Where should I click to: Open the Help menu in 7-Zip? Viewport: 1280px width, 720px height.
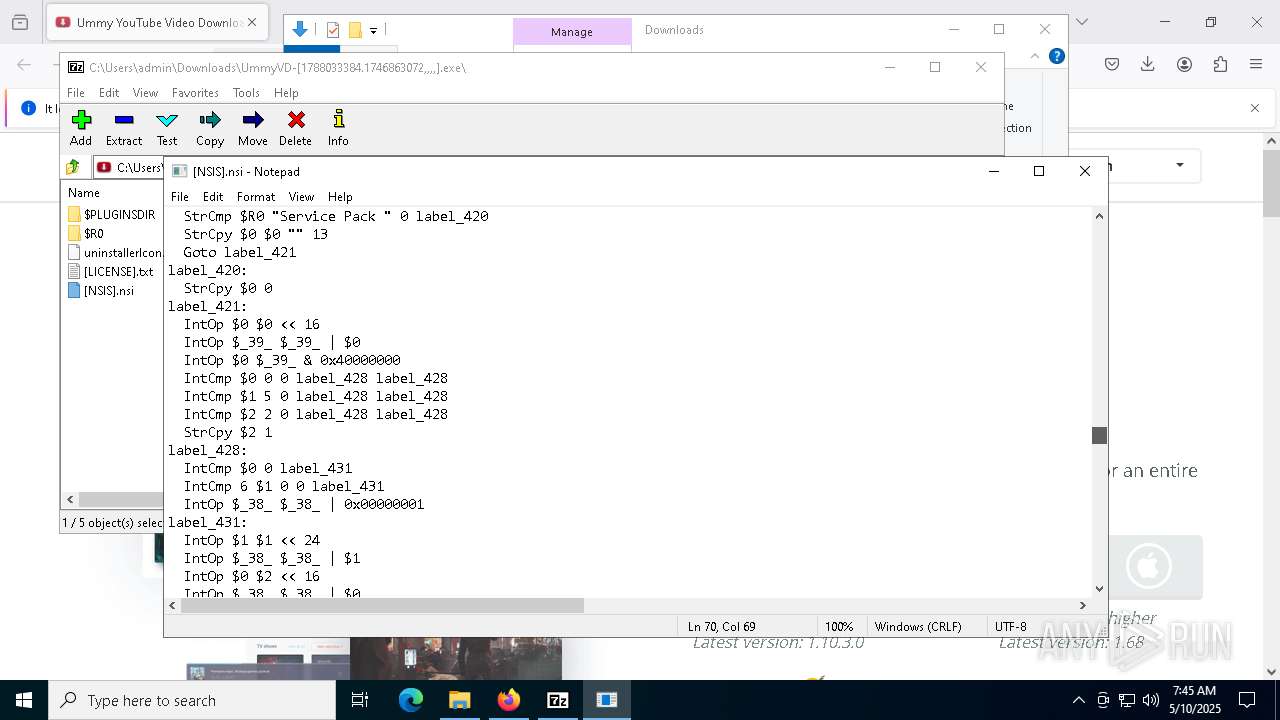[286, 93]
